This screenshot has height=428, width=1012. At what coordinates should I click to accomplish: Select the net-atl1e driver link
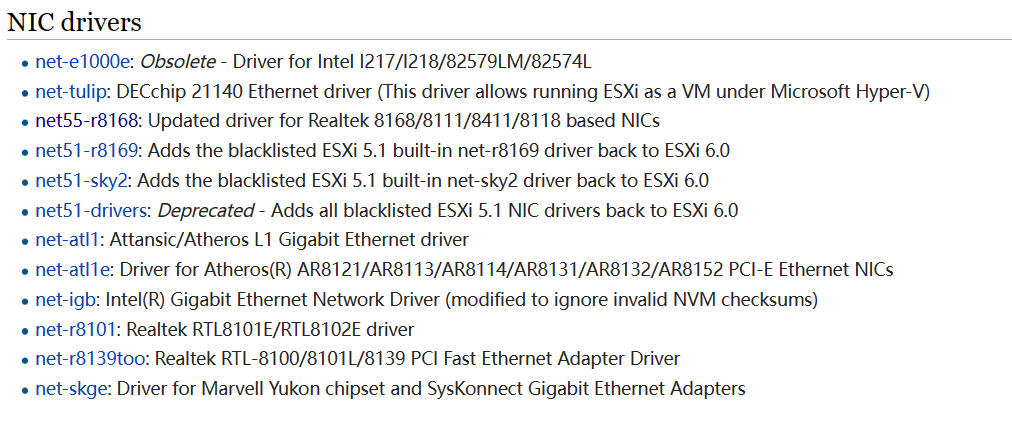(73, 270)
